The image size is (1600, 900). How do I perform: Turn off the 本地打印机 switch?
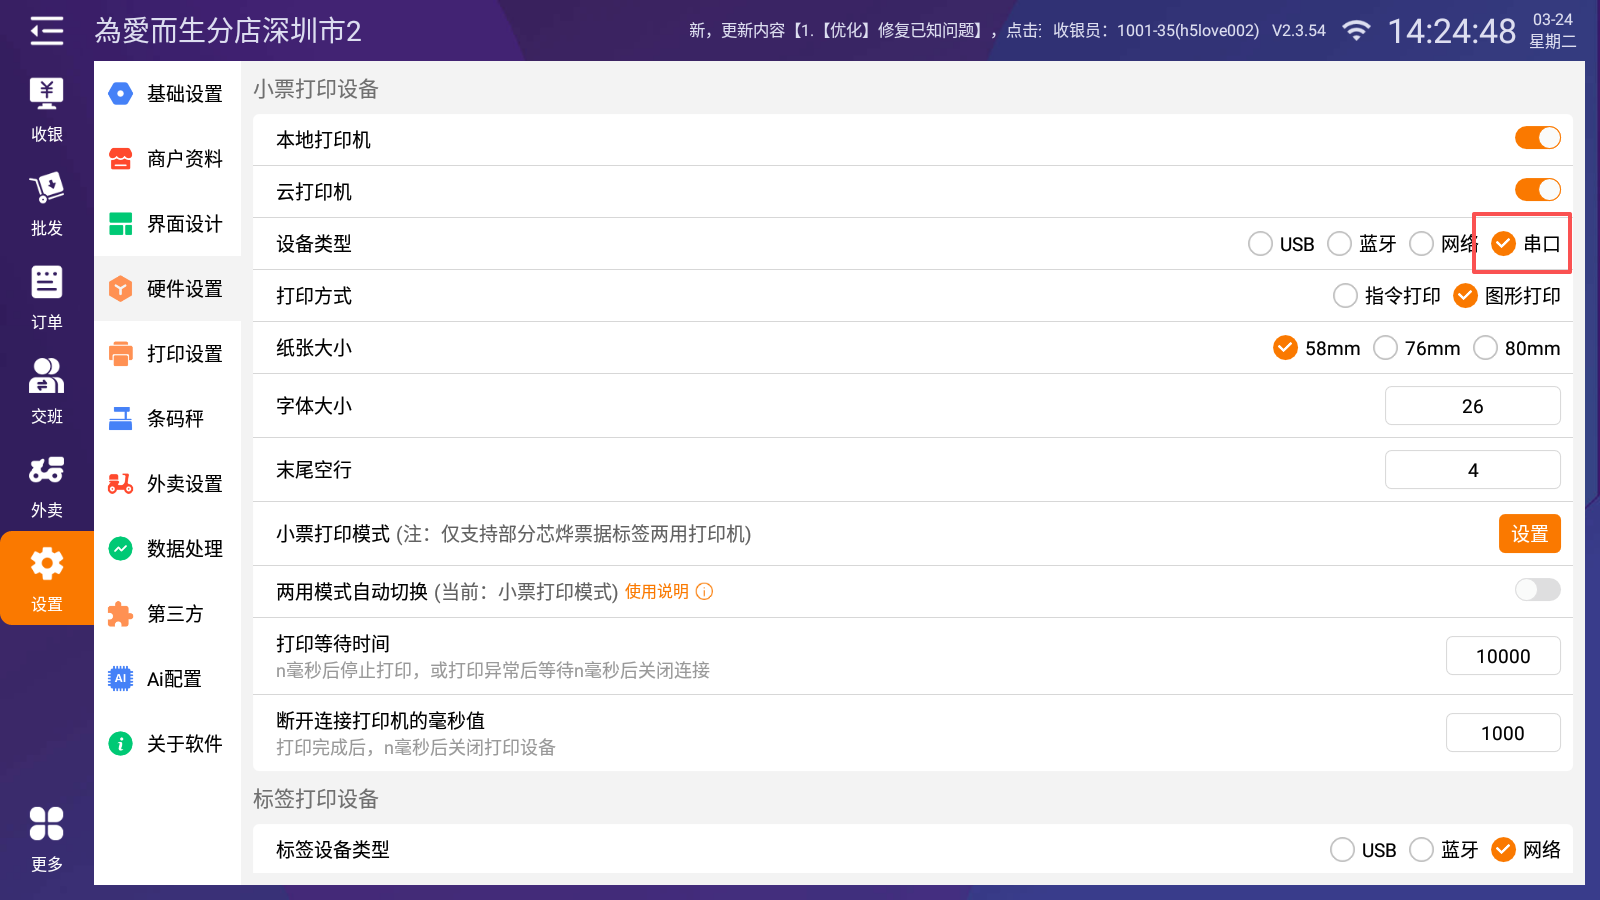[x=1537, y=138]
